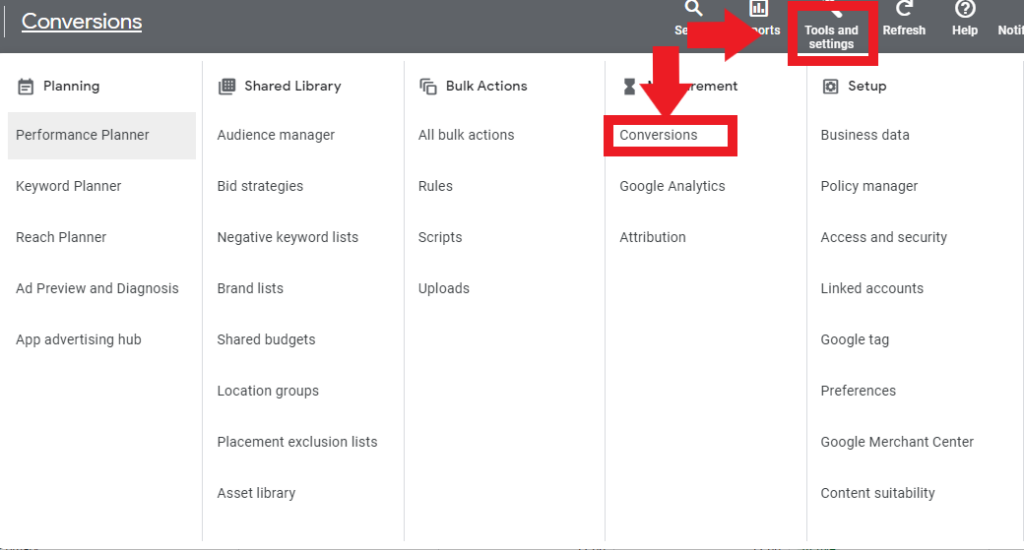
Task: Click the Bulk Actions stacked pages icon
Action: (428, 87)
